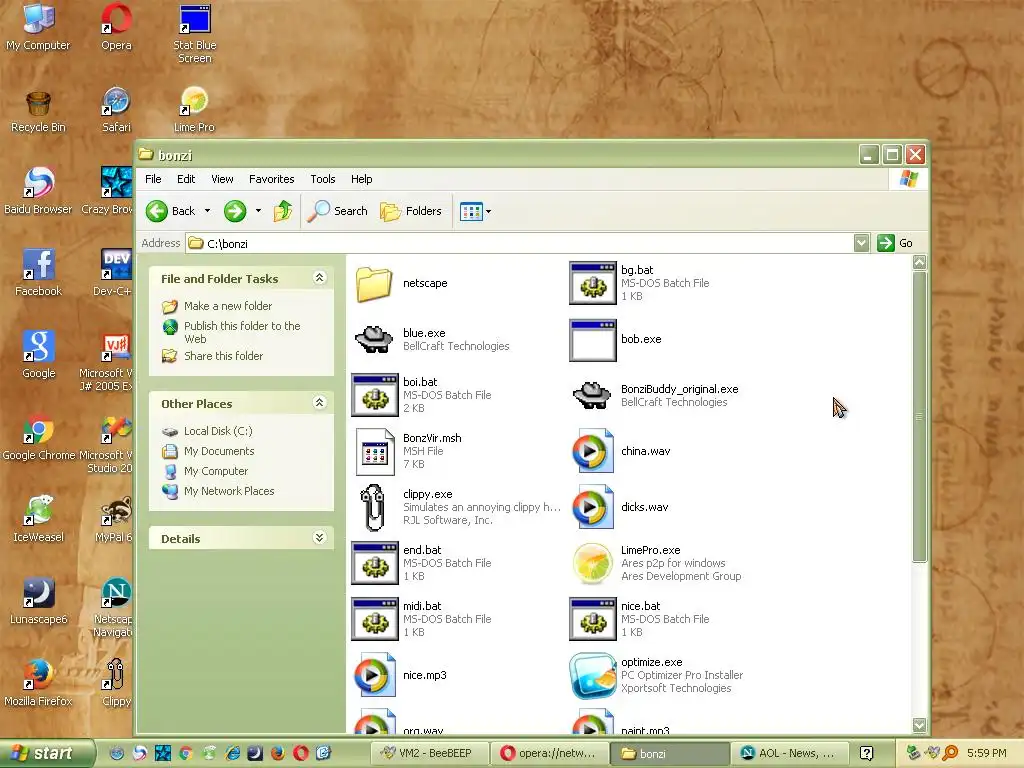
Task: Select the nice.bat file icon
Action: (592, 619)
